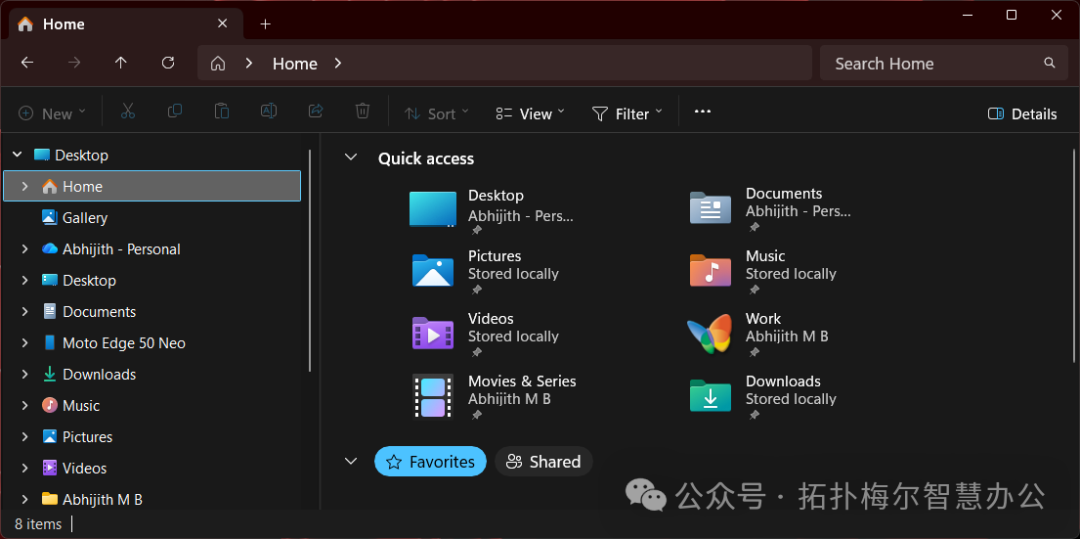The image size is (1080, 539).
Task: Select the Shared filter pill
Action: click(543, 461)
